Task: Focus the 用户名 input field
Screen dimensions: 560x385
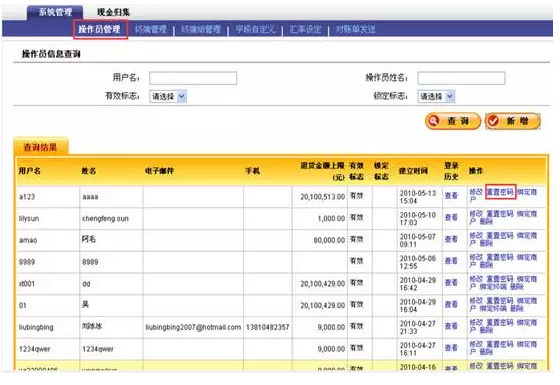Action: 193,78
